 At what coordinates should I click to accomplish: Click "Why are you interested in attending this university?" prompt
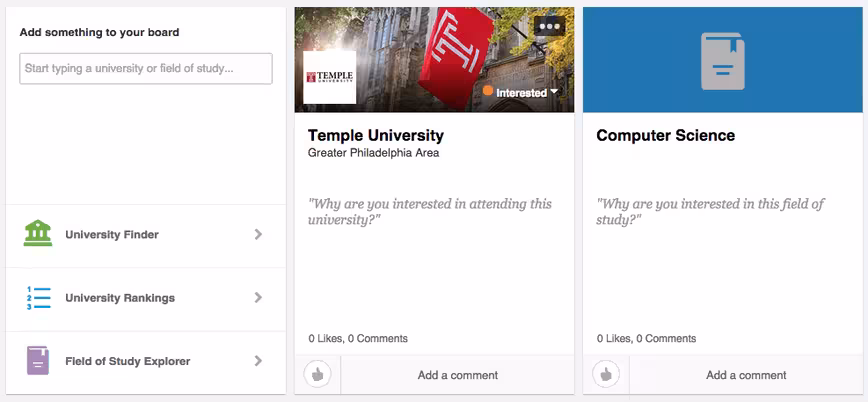430,212
